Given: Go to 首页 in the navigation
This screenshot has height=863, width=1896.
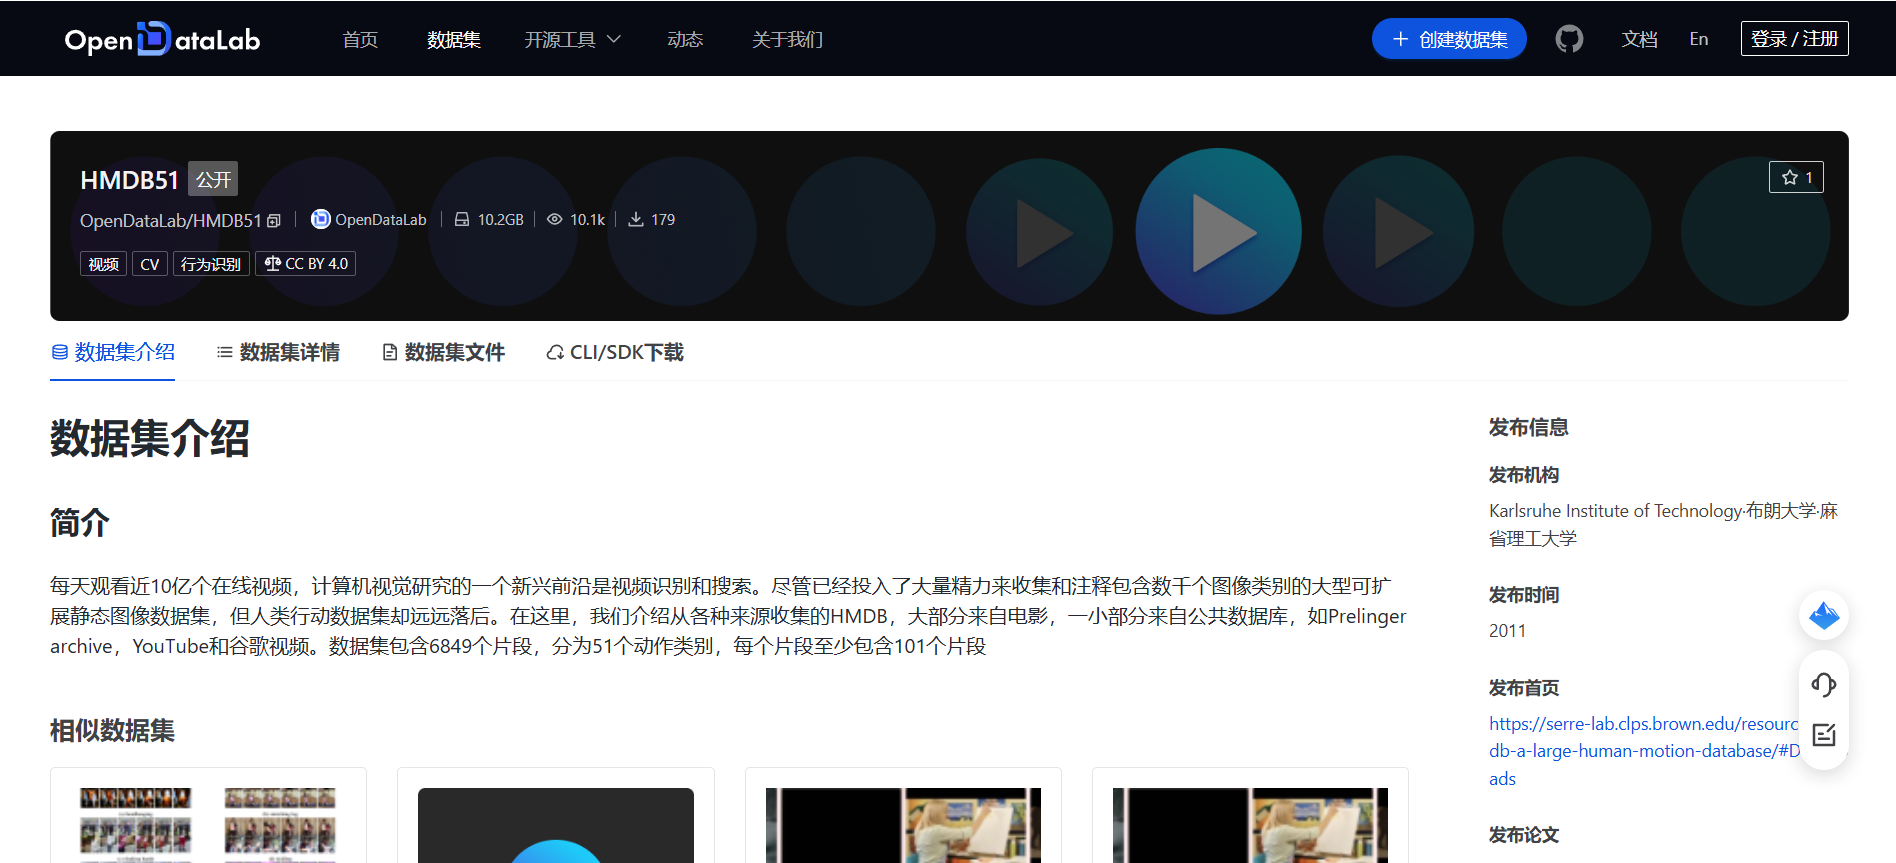Looking at the screenshot, I should (x=360, y=39).
